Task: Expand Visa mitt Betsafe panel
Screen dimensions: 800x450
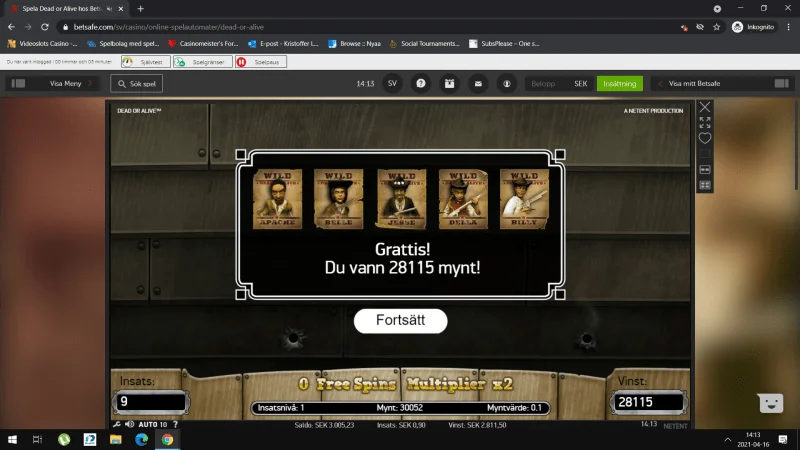Action: tap(689, 84)
